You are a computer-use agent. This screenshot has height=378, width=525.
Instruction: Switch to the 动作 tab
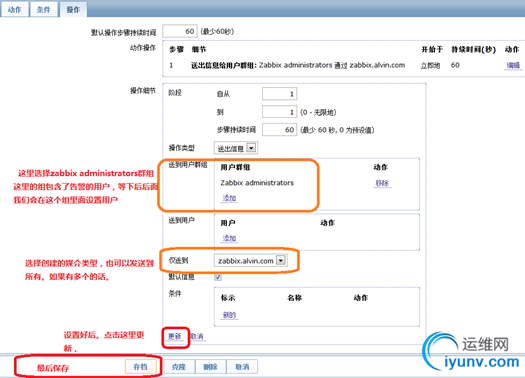(x=14, y=9)
